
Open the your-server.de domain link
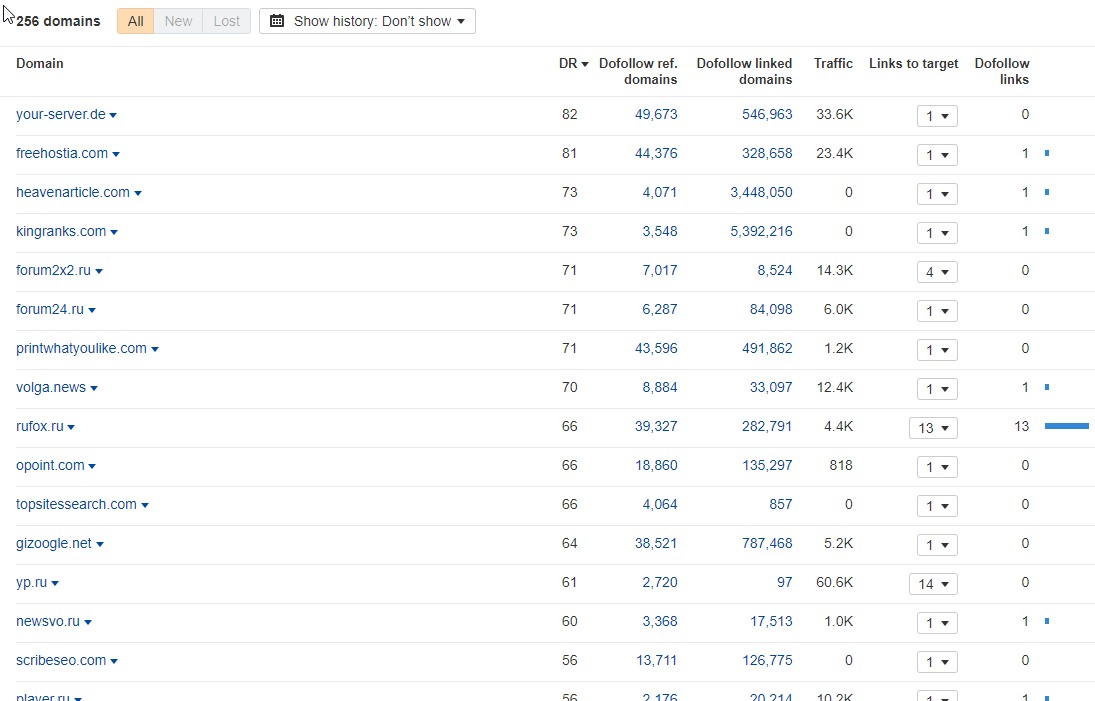(61, 115)
